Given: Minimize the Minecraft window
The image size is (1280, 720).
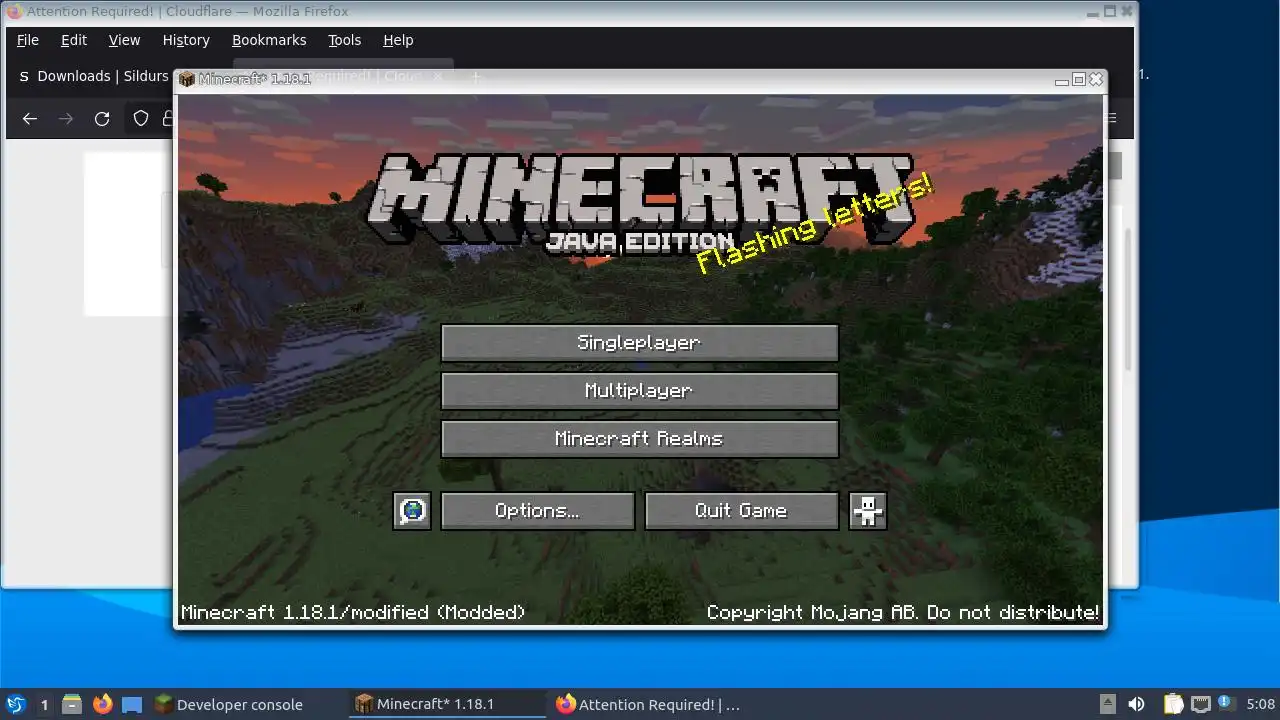Looking at the screenshot, I should tap(1062, 79).
